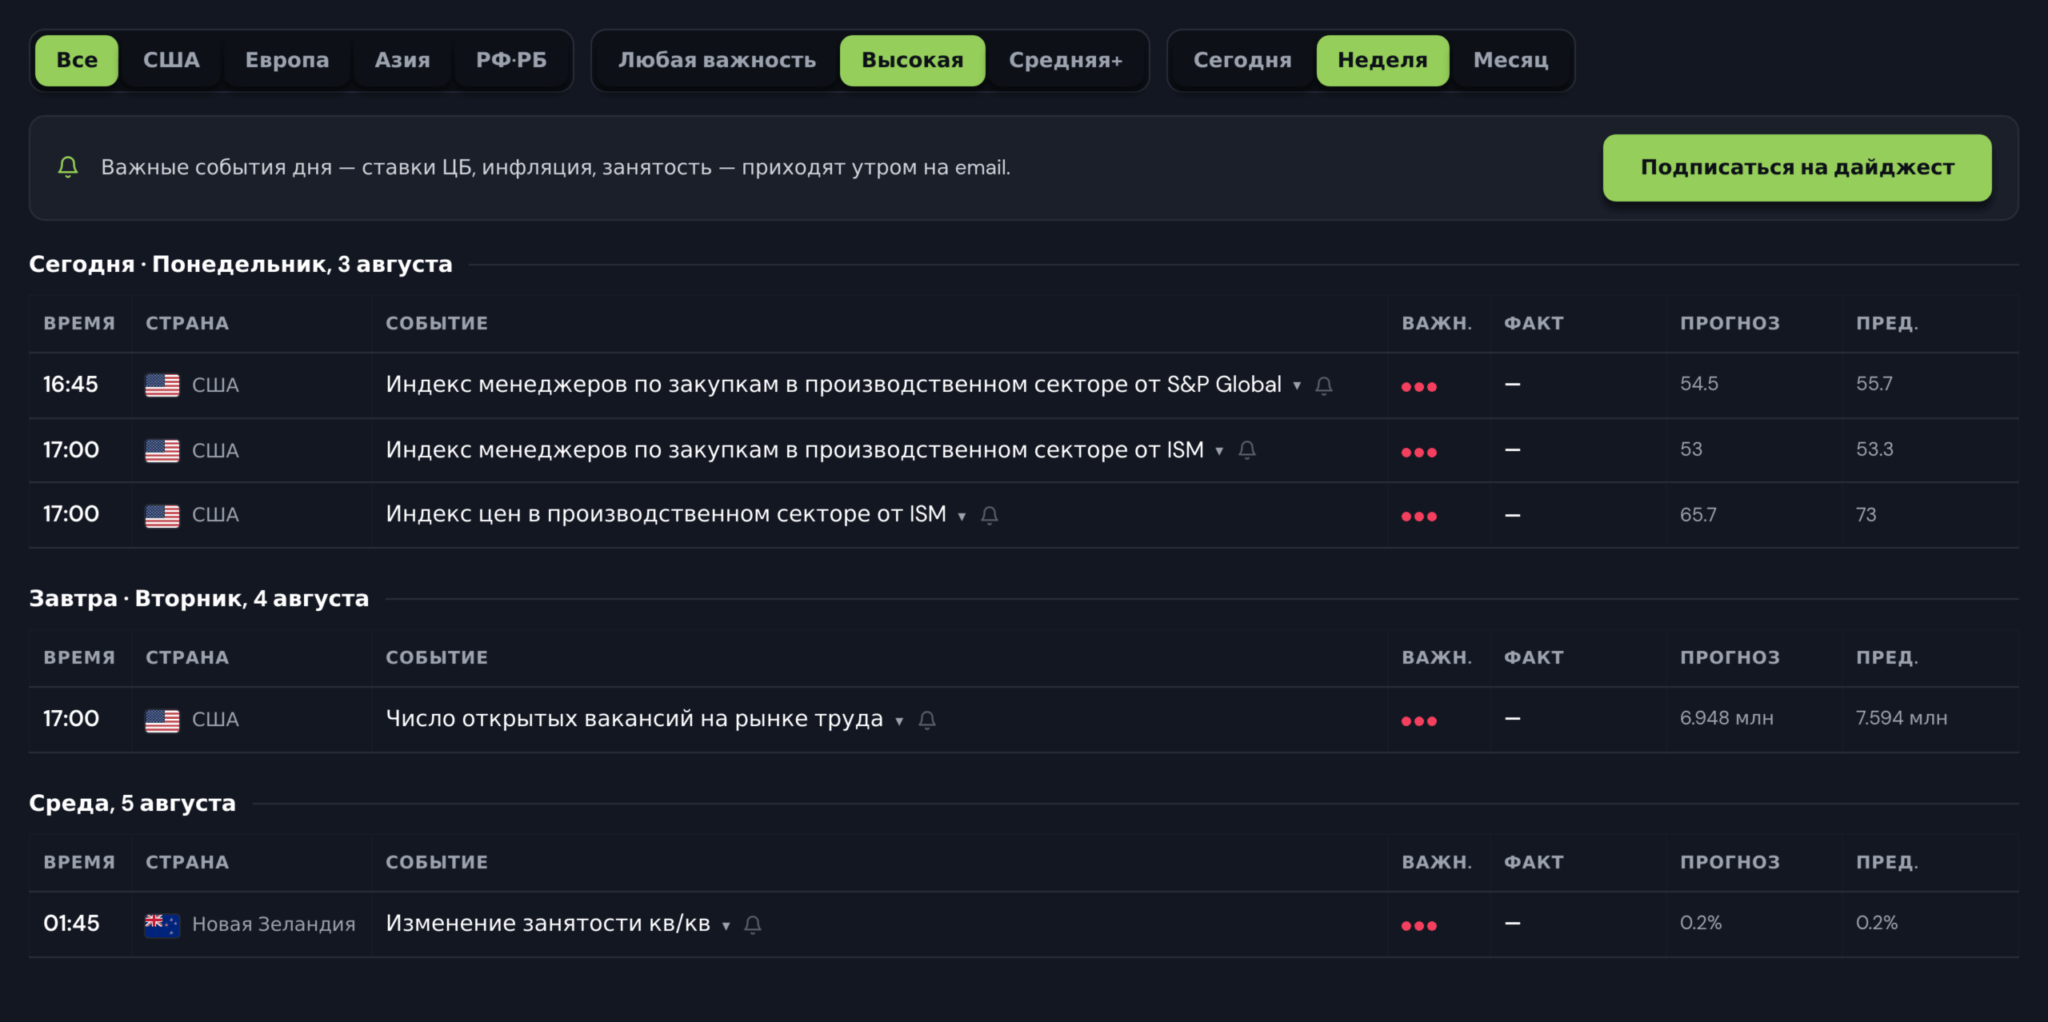Viewport: 2048px width, 1022px height.
Task: Click previous 7.594 млн
Action: (x=1902, y=718)
